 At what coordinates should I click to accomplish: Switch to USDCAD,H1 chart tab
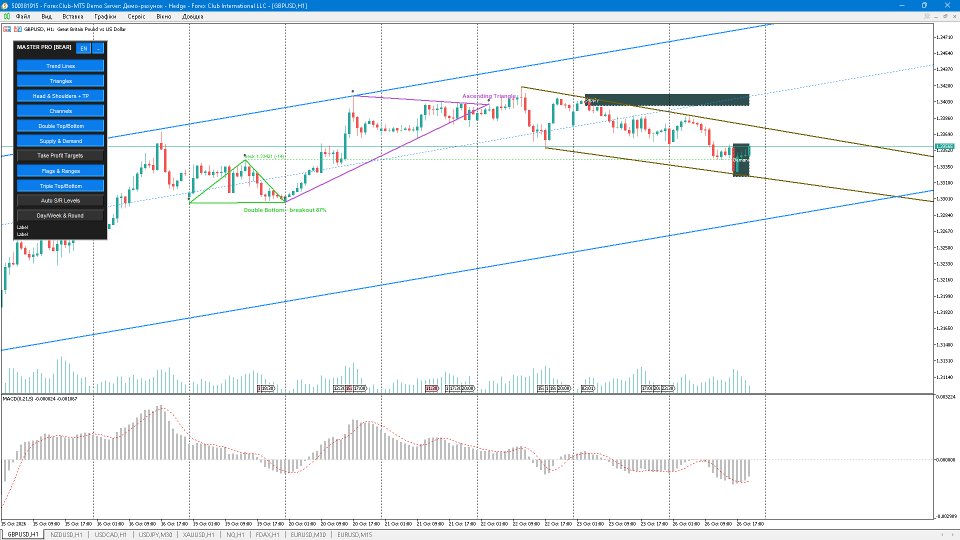point(110,534)
